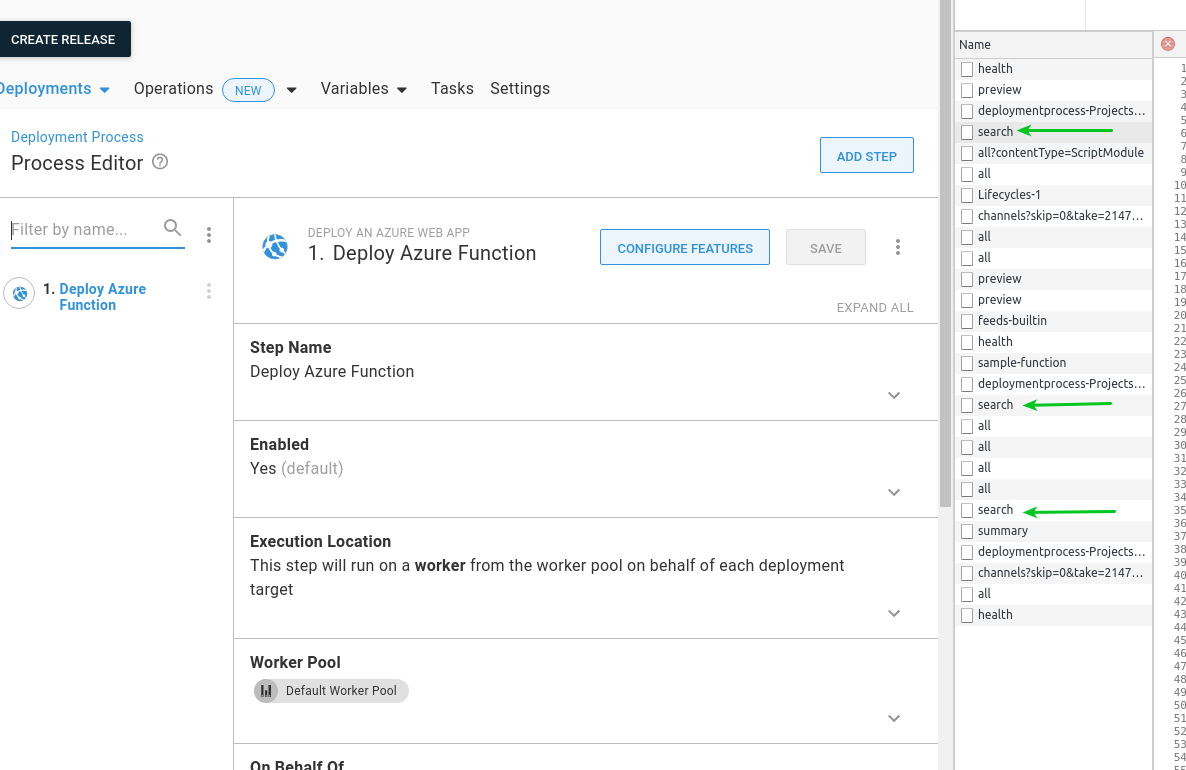Go to the Tasks tab
Viewport: 1186px width, 770px height.
(452, 88)
